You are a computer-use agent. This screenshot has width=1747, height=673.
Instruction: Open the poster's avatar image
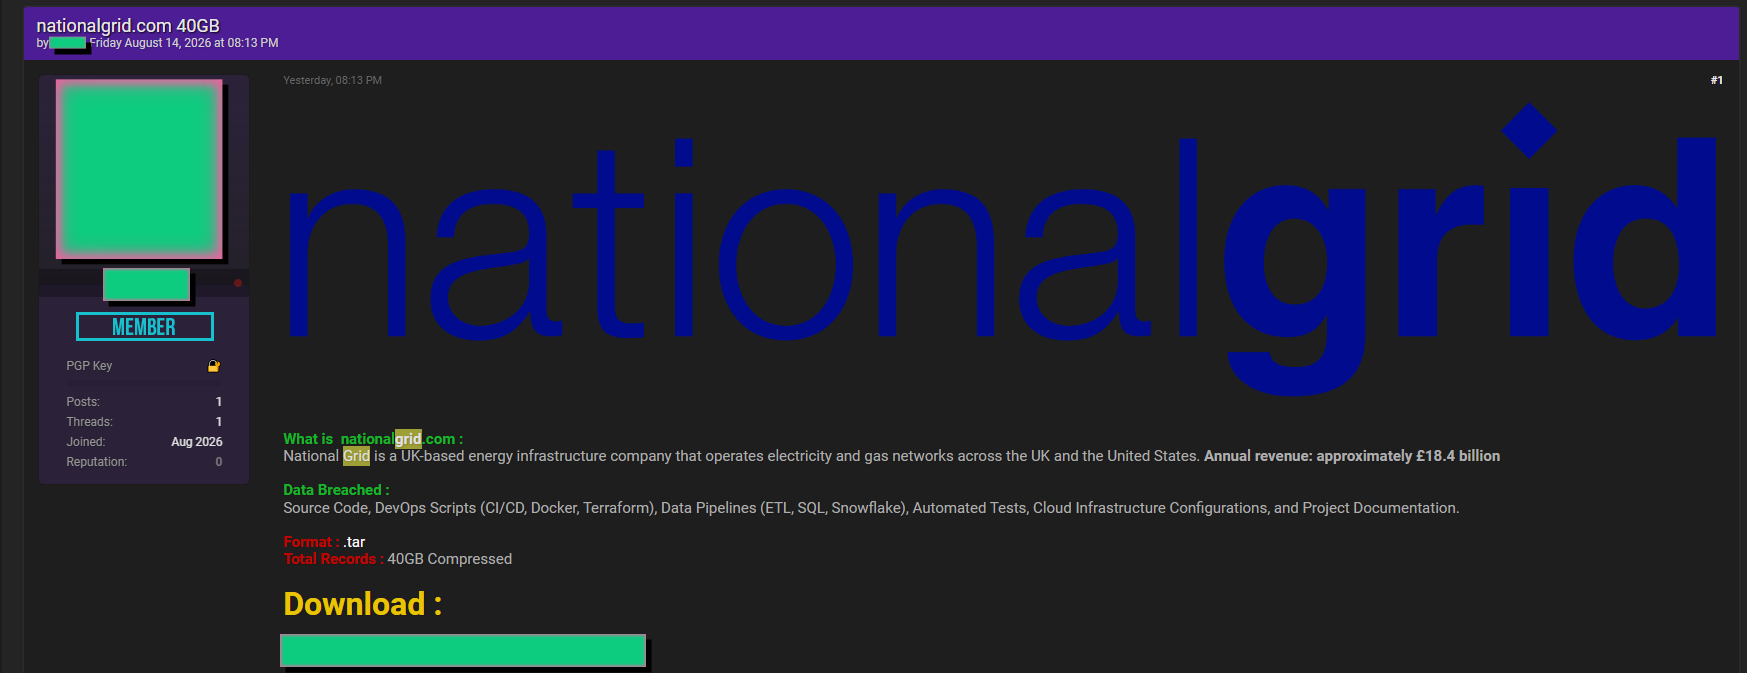click(x=139, y=169)
